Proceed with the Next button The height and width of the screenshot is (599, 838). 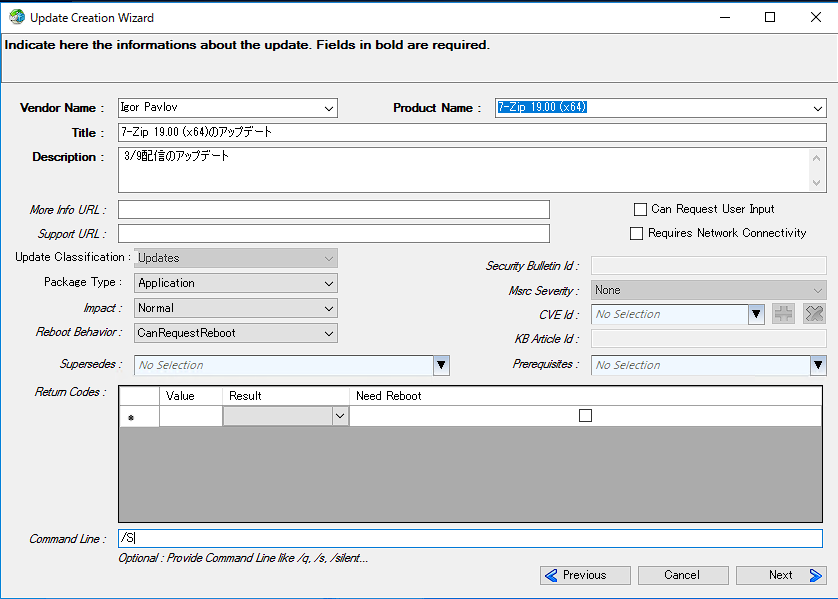pyautogui.click(x=781, y=575)
